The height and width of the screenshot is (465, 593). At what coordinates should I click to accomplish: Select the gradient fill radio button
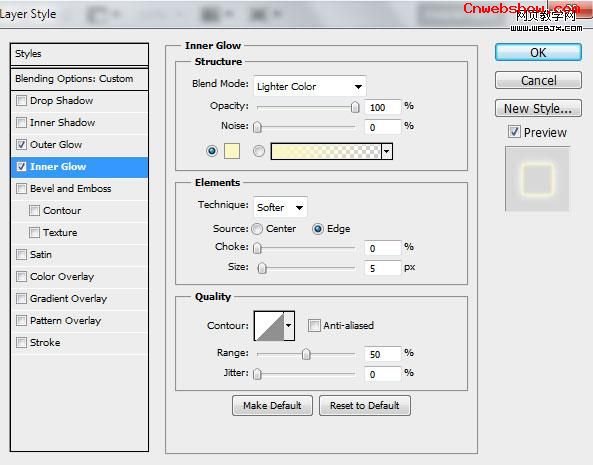tap(259, 151)
